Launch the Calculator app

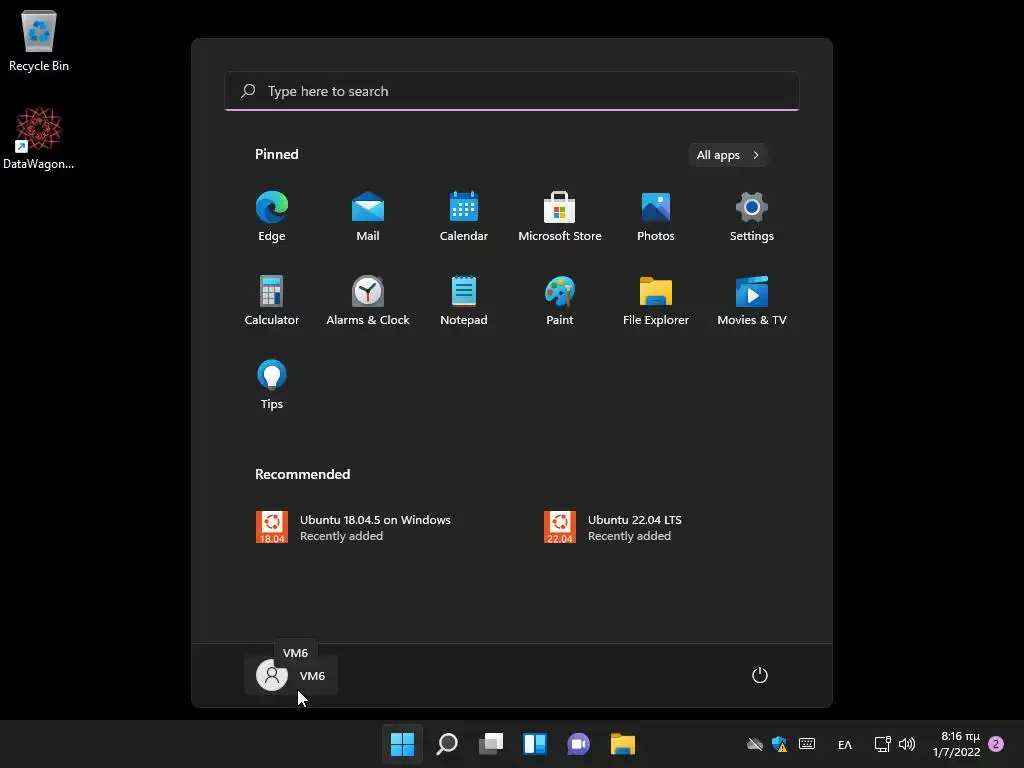coord(272,300)
